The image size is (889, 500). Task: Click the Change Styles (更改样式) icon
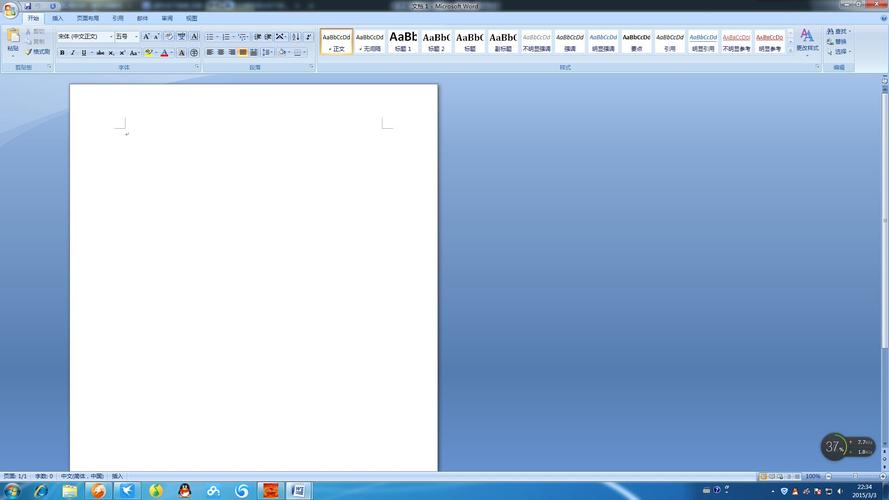806,39
